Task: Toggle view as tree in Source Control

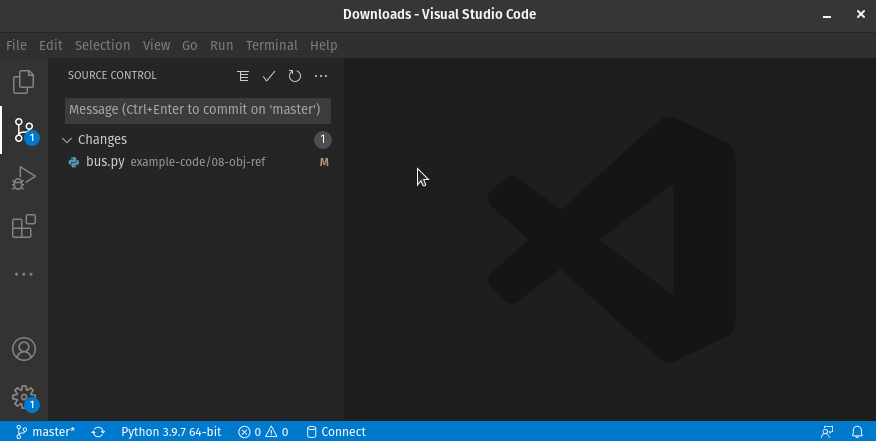Action: tap(243, 76)
